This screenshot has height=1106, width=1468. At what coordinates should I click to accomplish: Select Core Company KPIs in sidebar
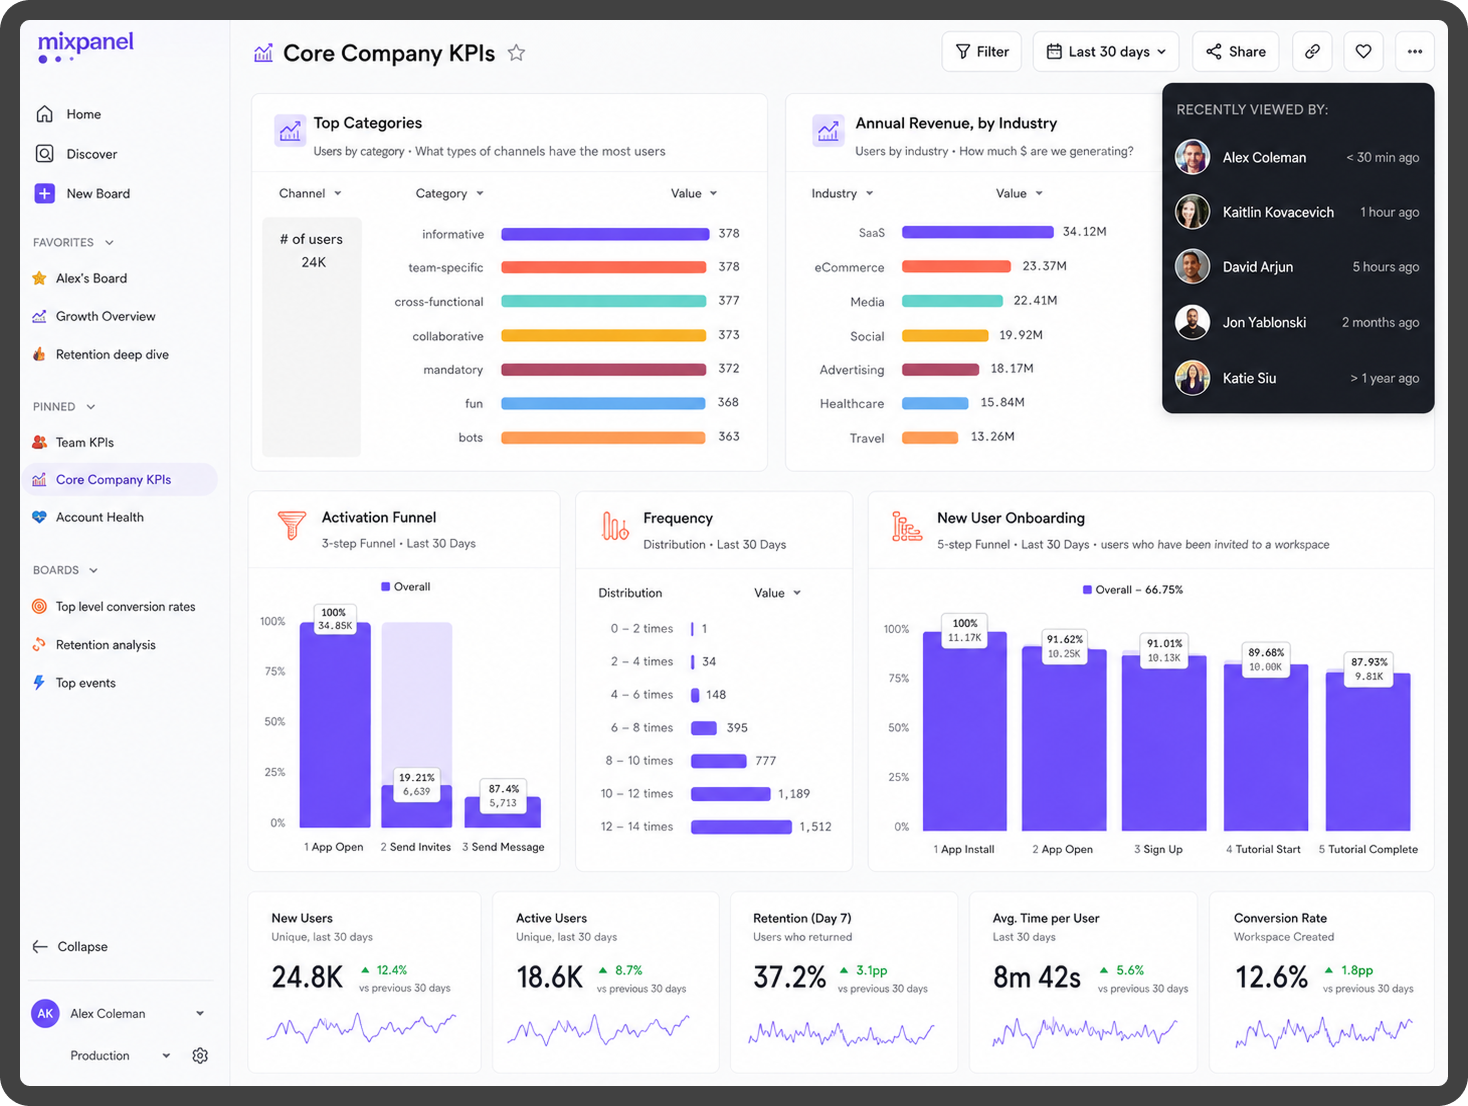pyautogui.click(x=119, y=479)
